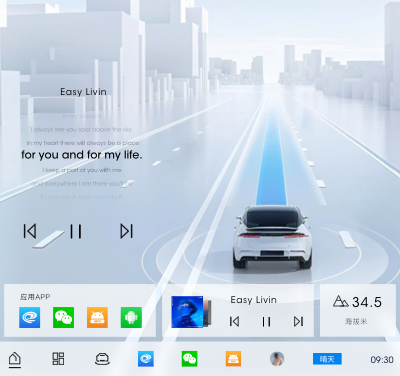This screenshot has width=400, height=376.
Task: Click lyric line 'for you and for my life.'
Action: tap(82, 155)
